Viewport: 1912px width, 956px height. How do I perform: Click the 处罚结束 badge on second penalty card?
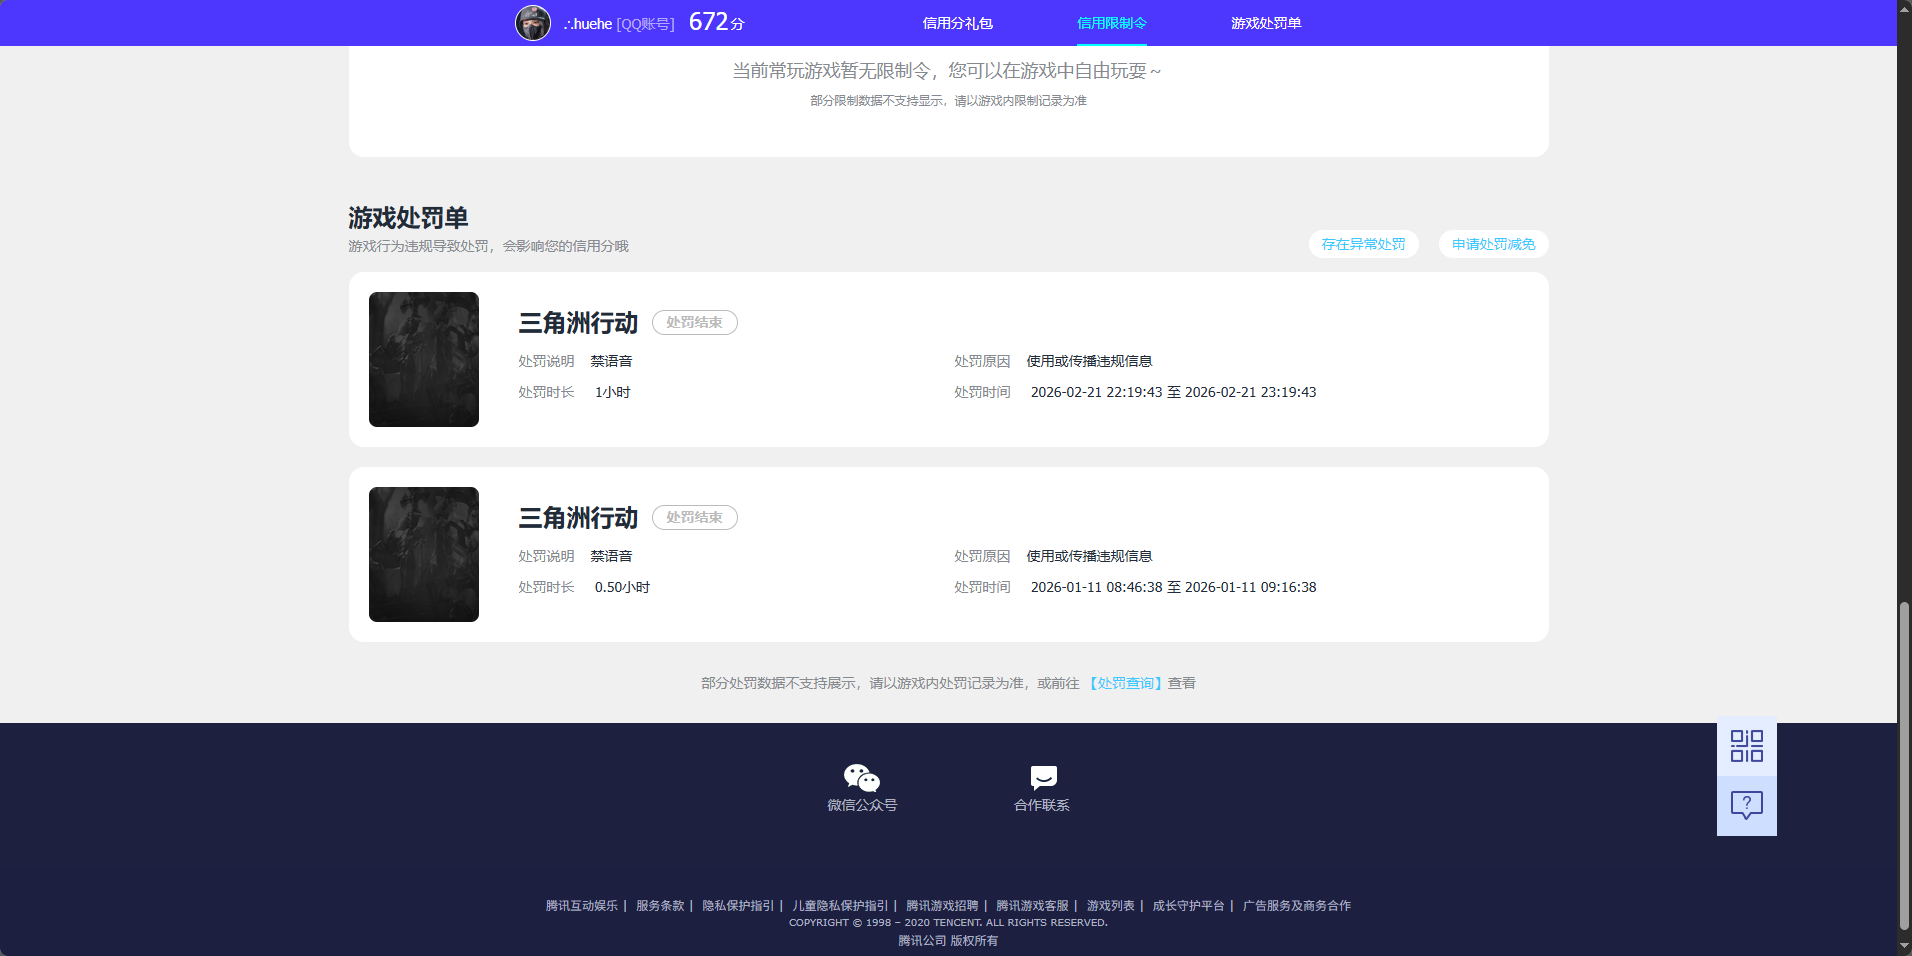pyautogui.click(x=694, y=517)
